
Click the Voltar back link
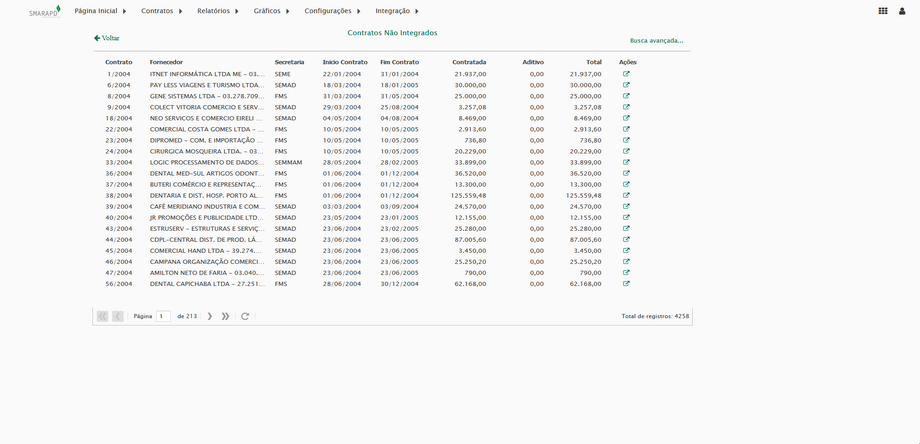[106, 38]
